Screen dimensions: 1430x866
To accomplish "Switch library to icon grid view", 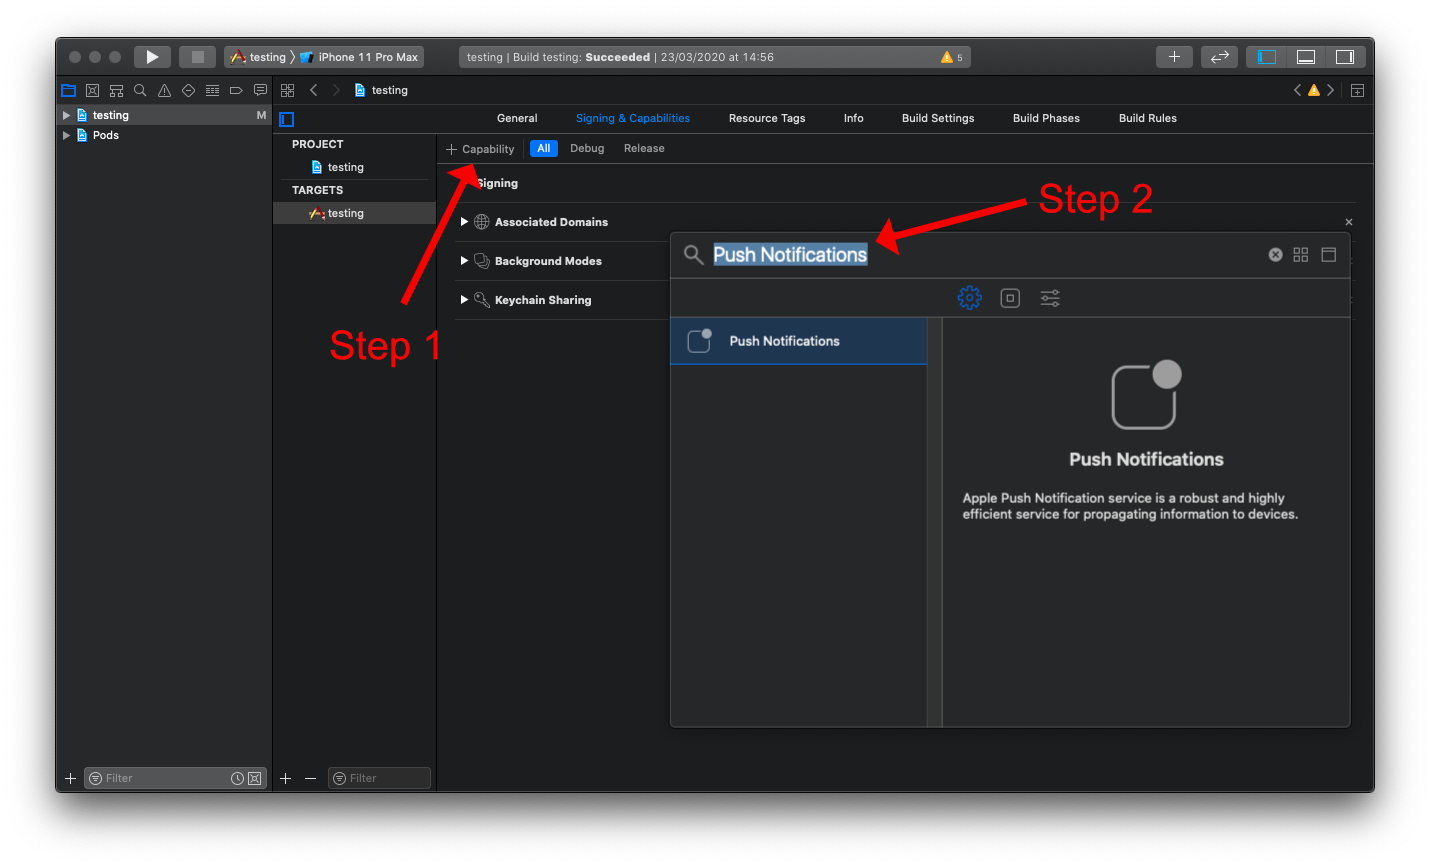I will [x=1300, y=255].
